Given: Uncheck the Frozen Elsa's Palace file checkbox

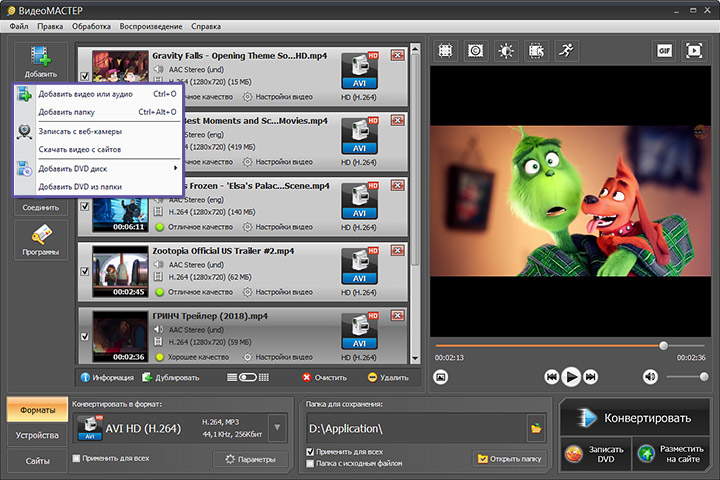Looking at the screenshot, I should click(84, 207).
